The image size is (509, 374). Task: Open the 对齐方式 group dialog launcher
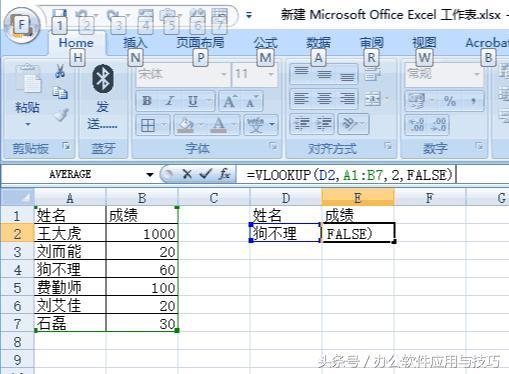[388, 146]
